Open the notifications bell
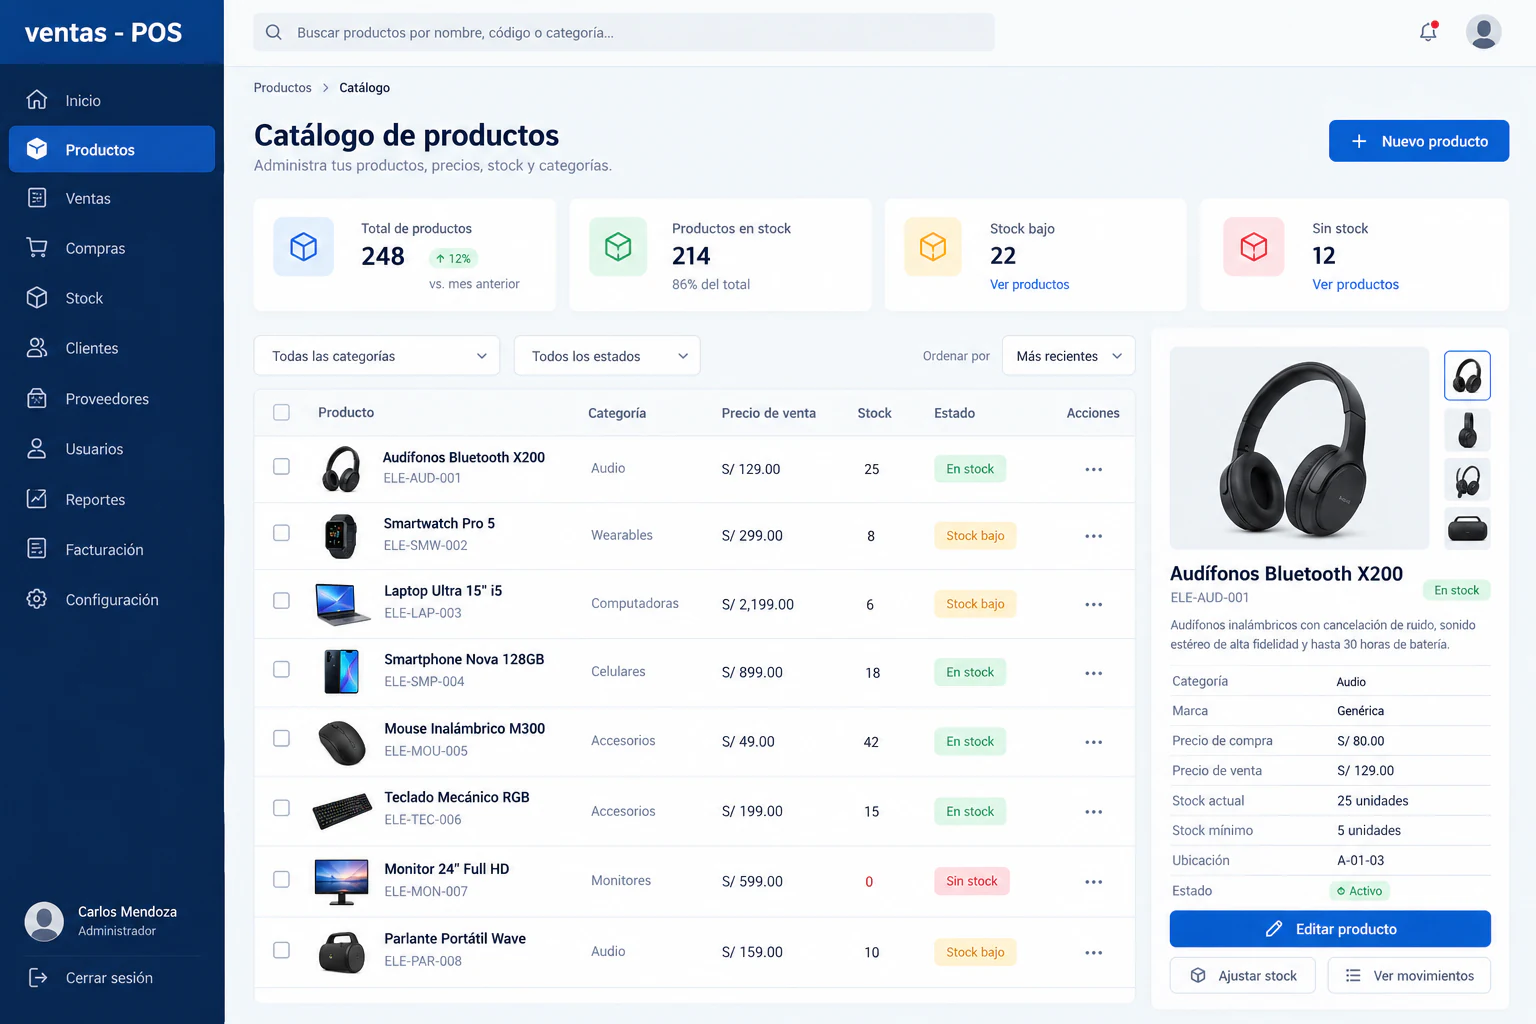Image resolution: width=1536 pixels, height=1024 pixels. (x=1428, y=32)
